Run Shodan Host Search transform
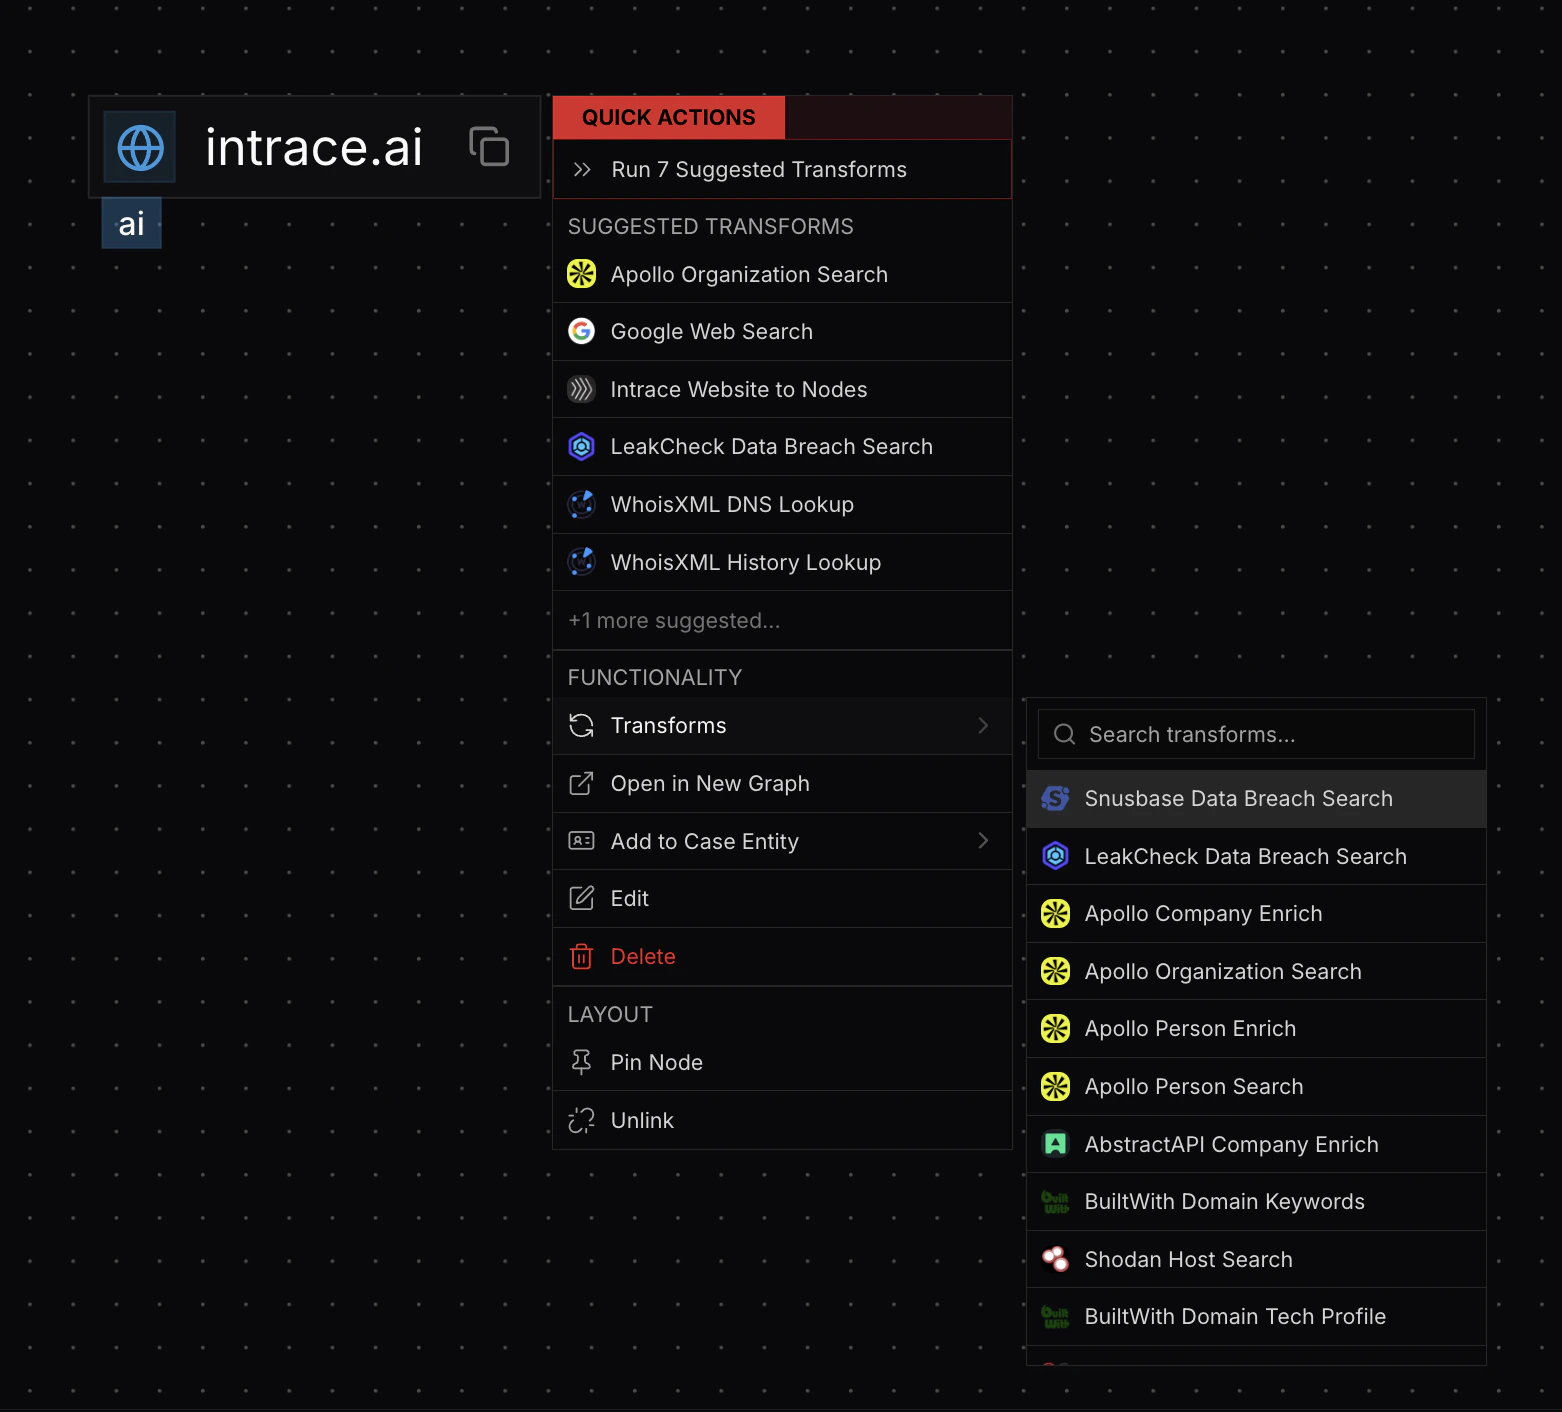Screen dimensions: 1562x1412 pyautogui.click(x=1256, y=1259)
